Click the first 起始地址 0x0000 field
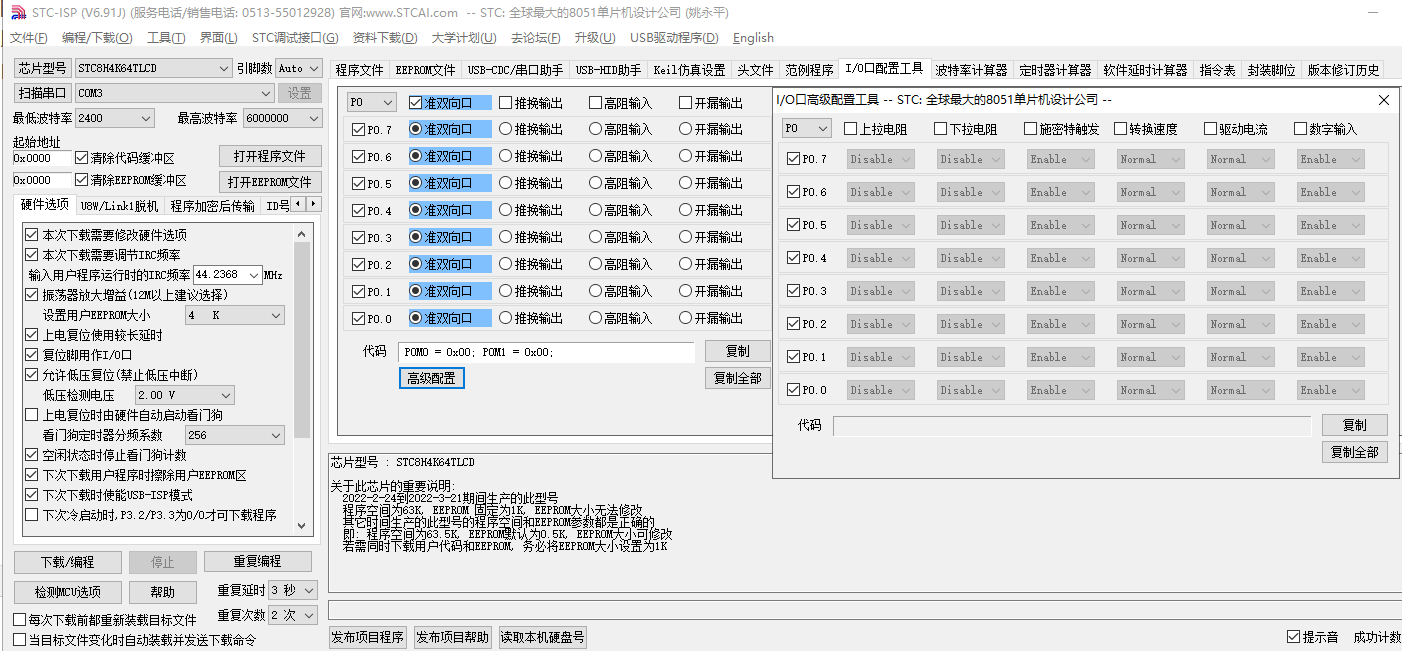 point(43,158)
